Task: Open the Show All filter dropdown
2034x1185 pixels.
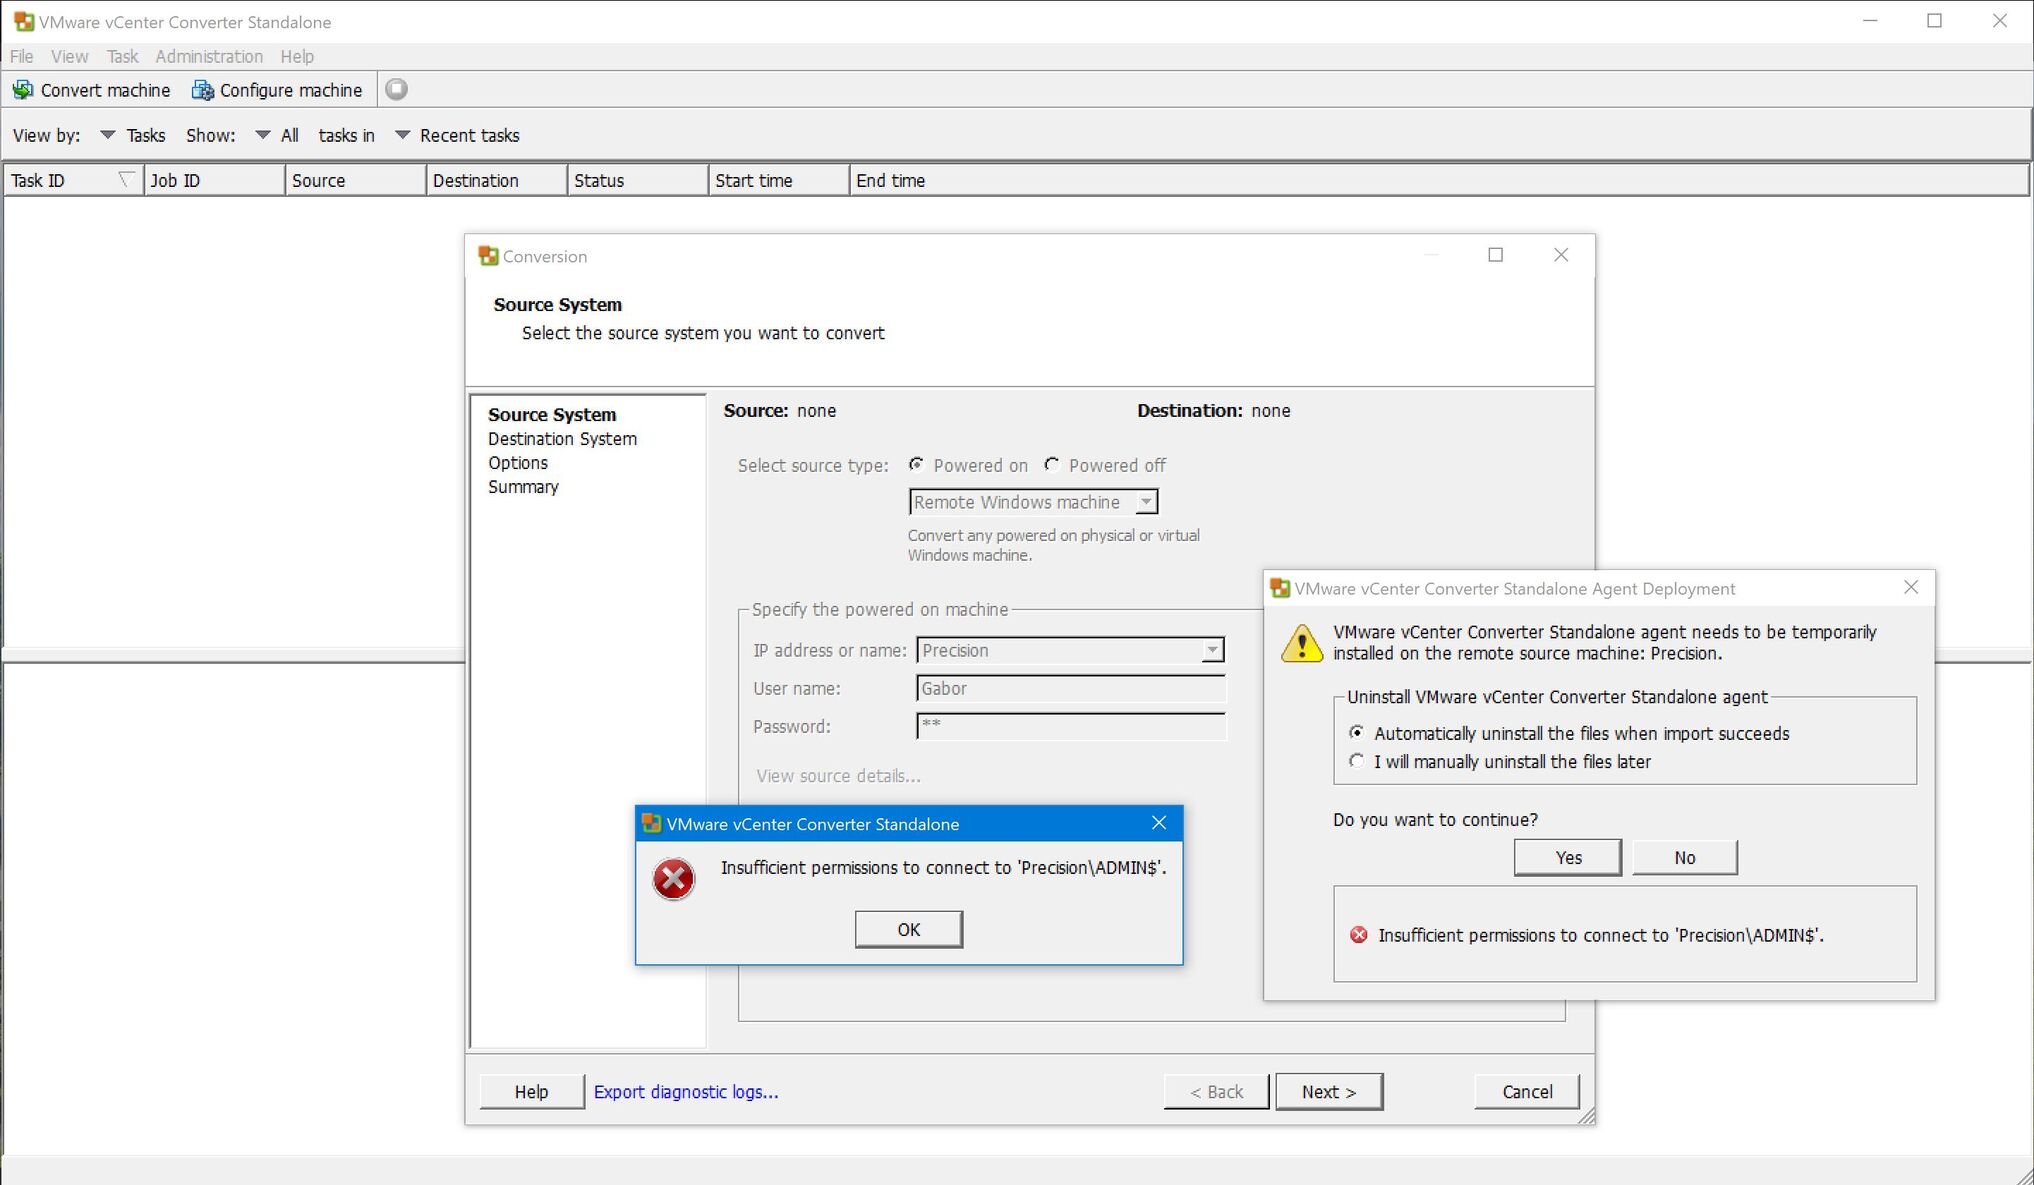Action: pos(262,135)
